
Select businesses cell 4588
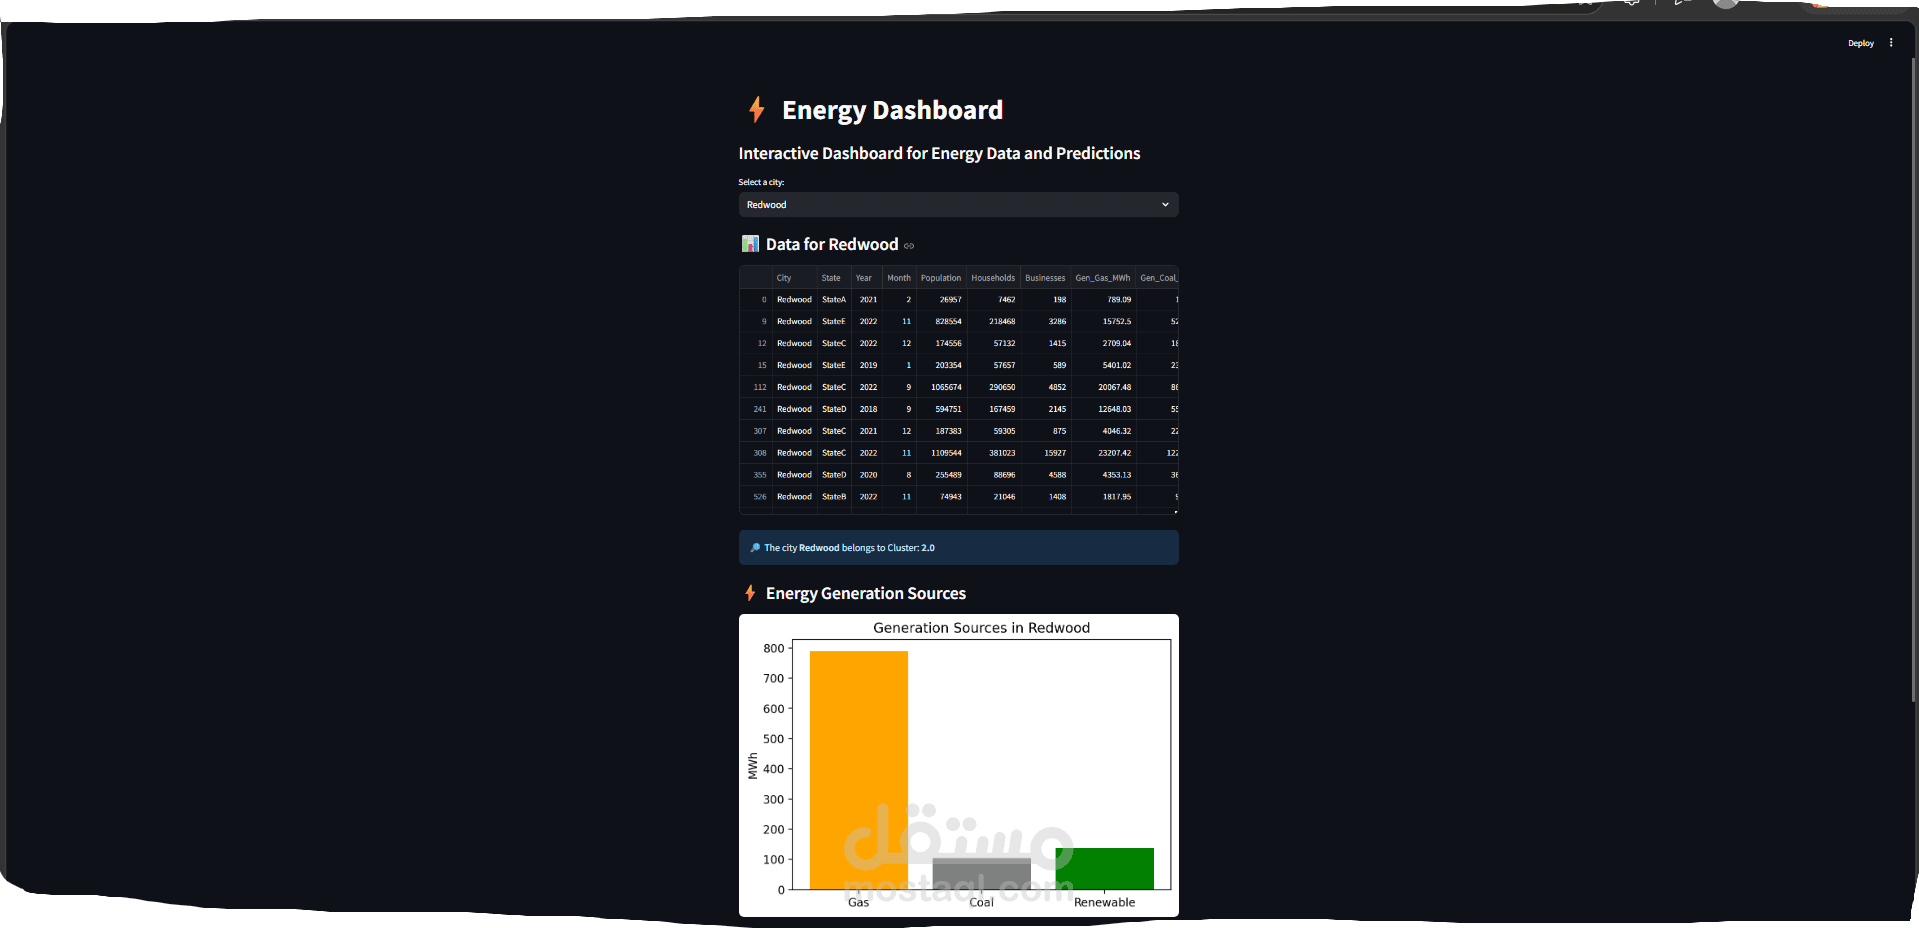[x=1045, y=476]
